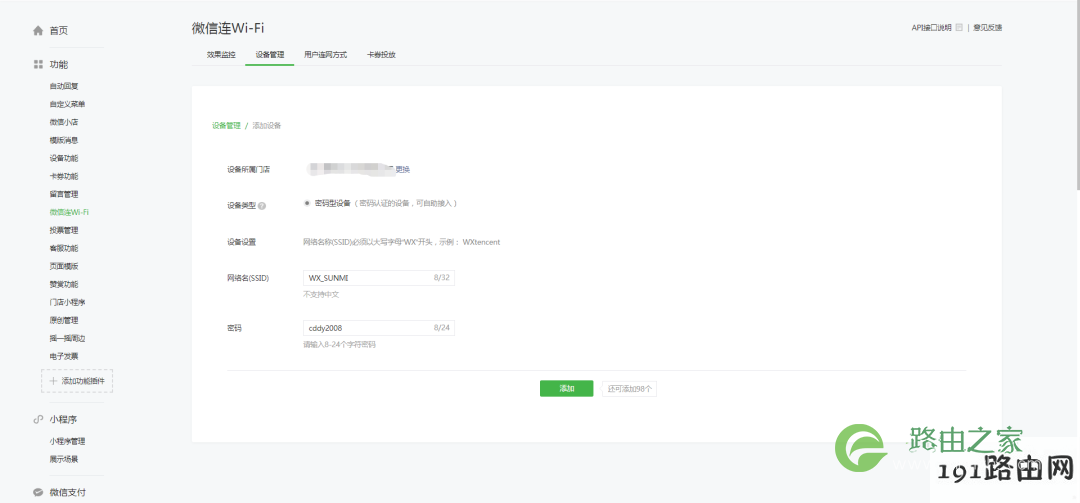Focus the 网络名(SSID) input field
The width and height of the screenshot is (1080, 503).
pos(378,278)
